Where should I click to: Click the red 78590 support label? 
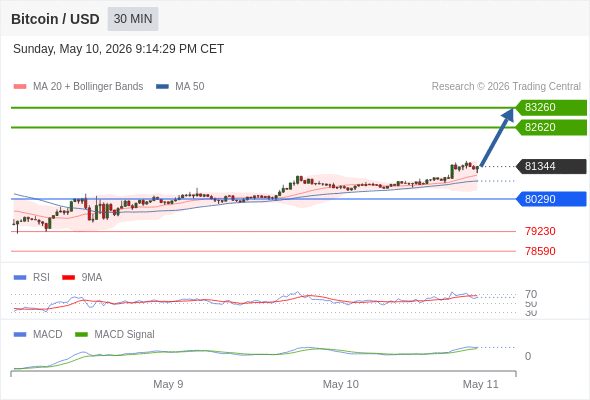click(540, 251)
